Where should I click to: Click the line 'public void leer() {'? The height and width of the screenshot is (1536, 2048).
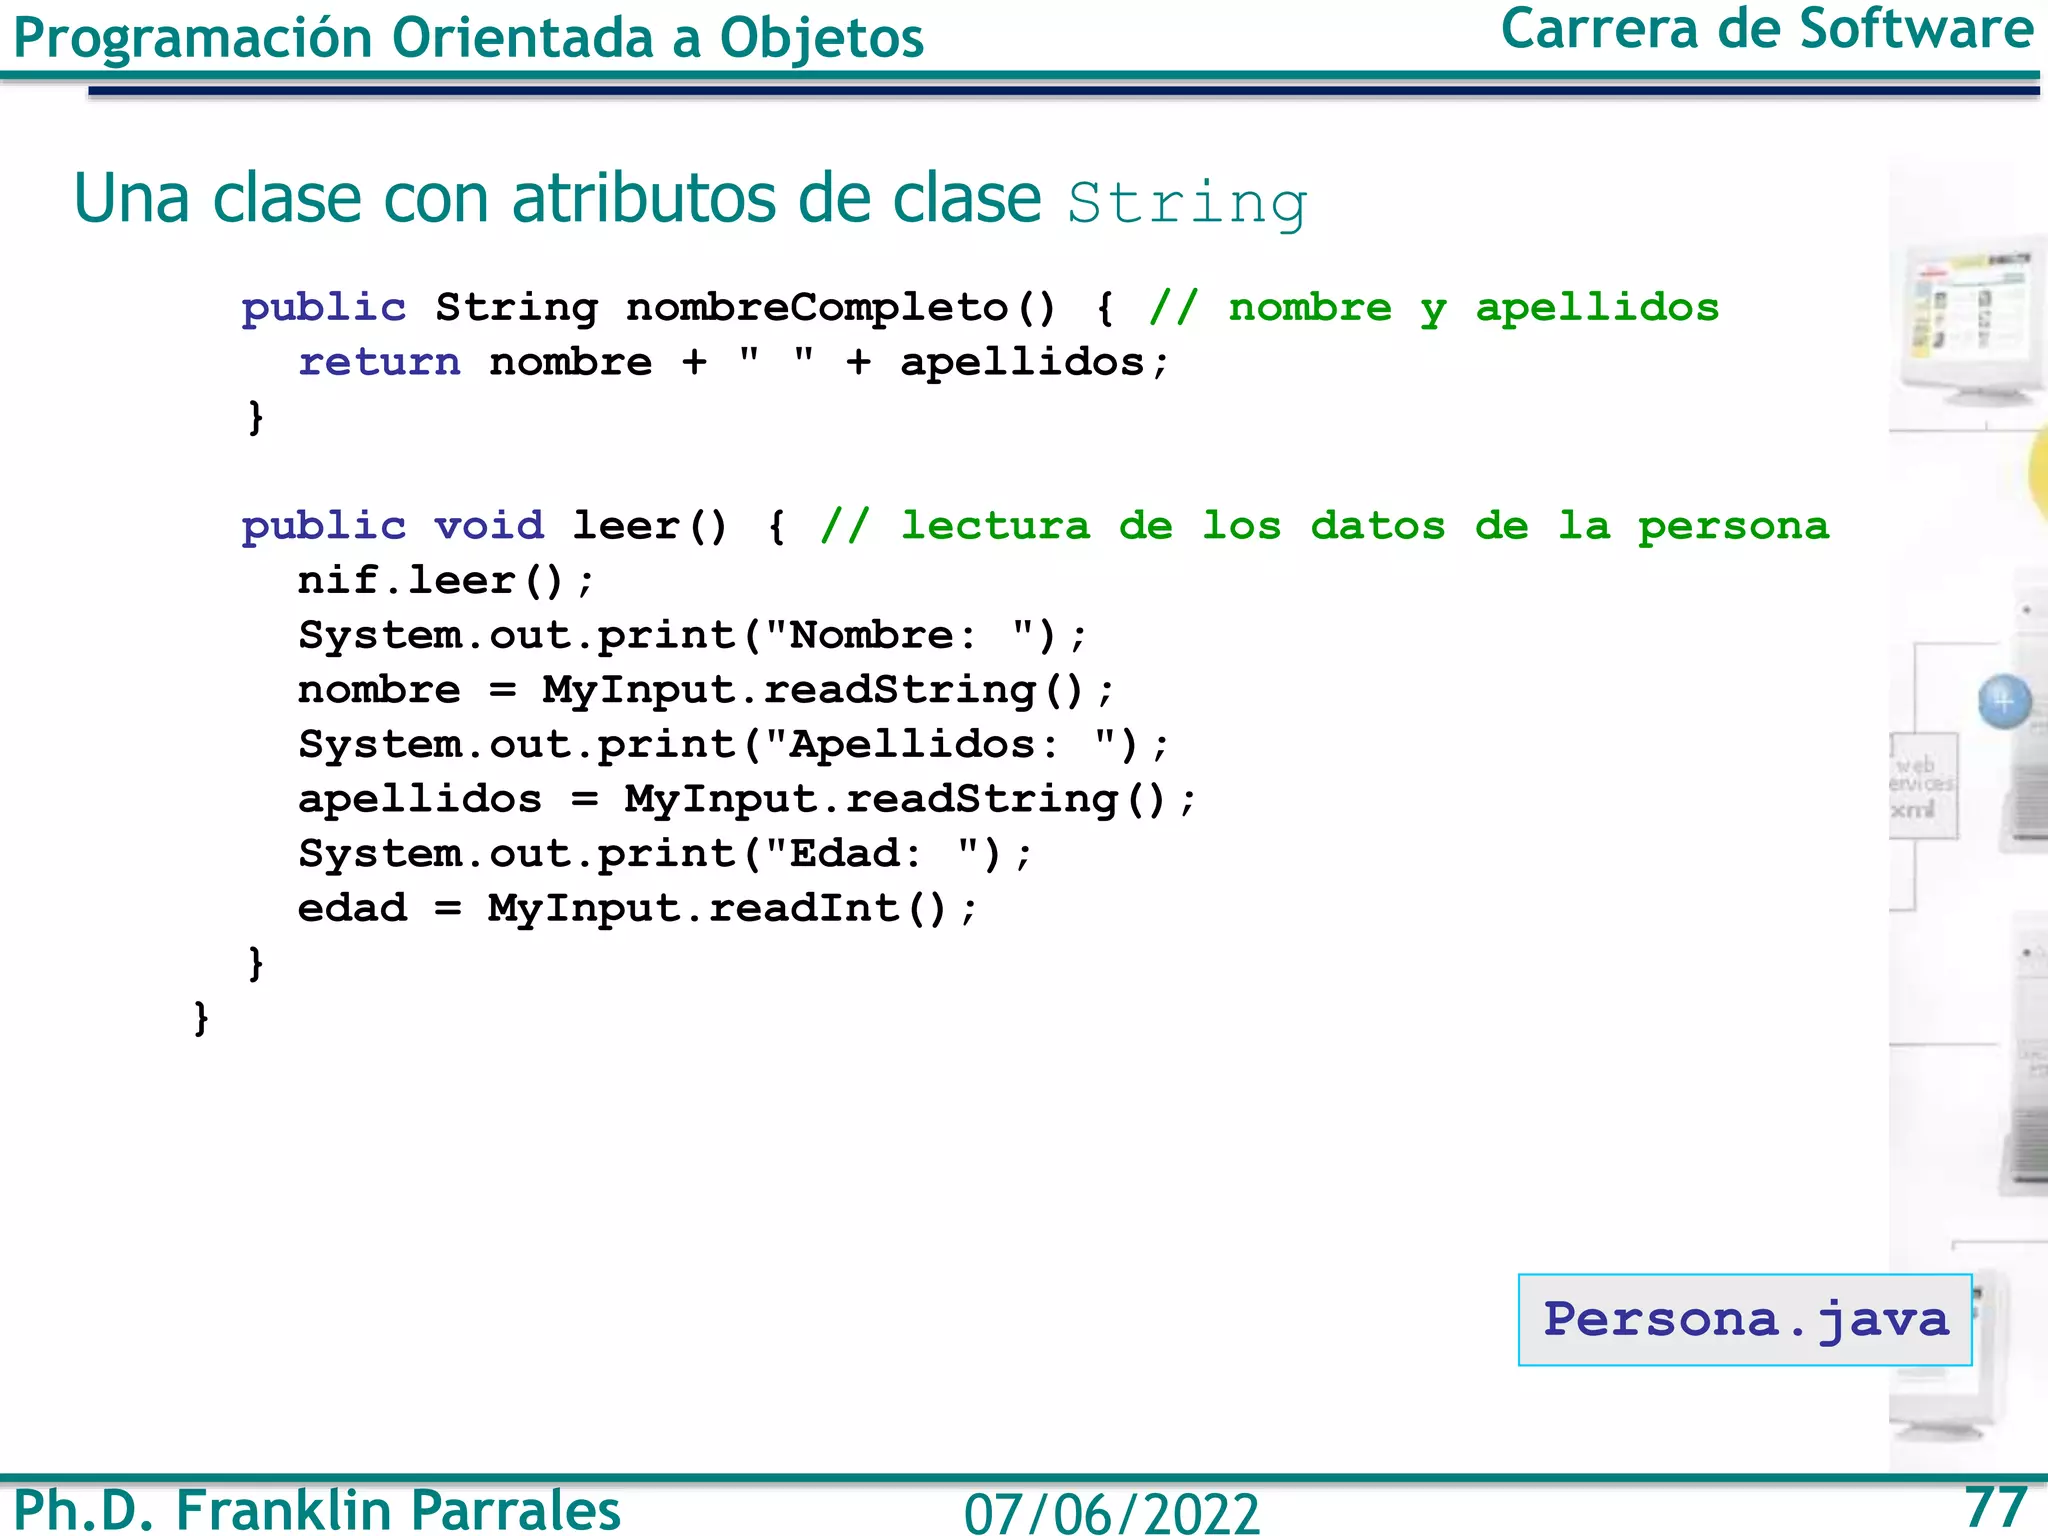pos(513,526)
